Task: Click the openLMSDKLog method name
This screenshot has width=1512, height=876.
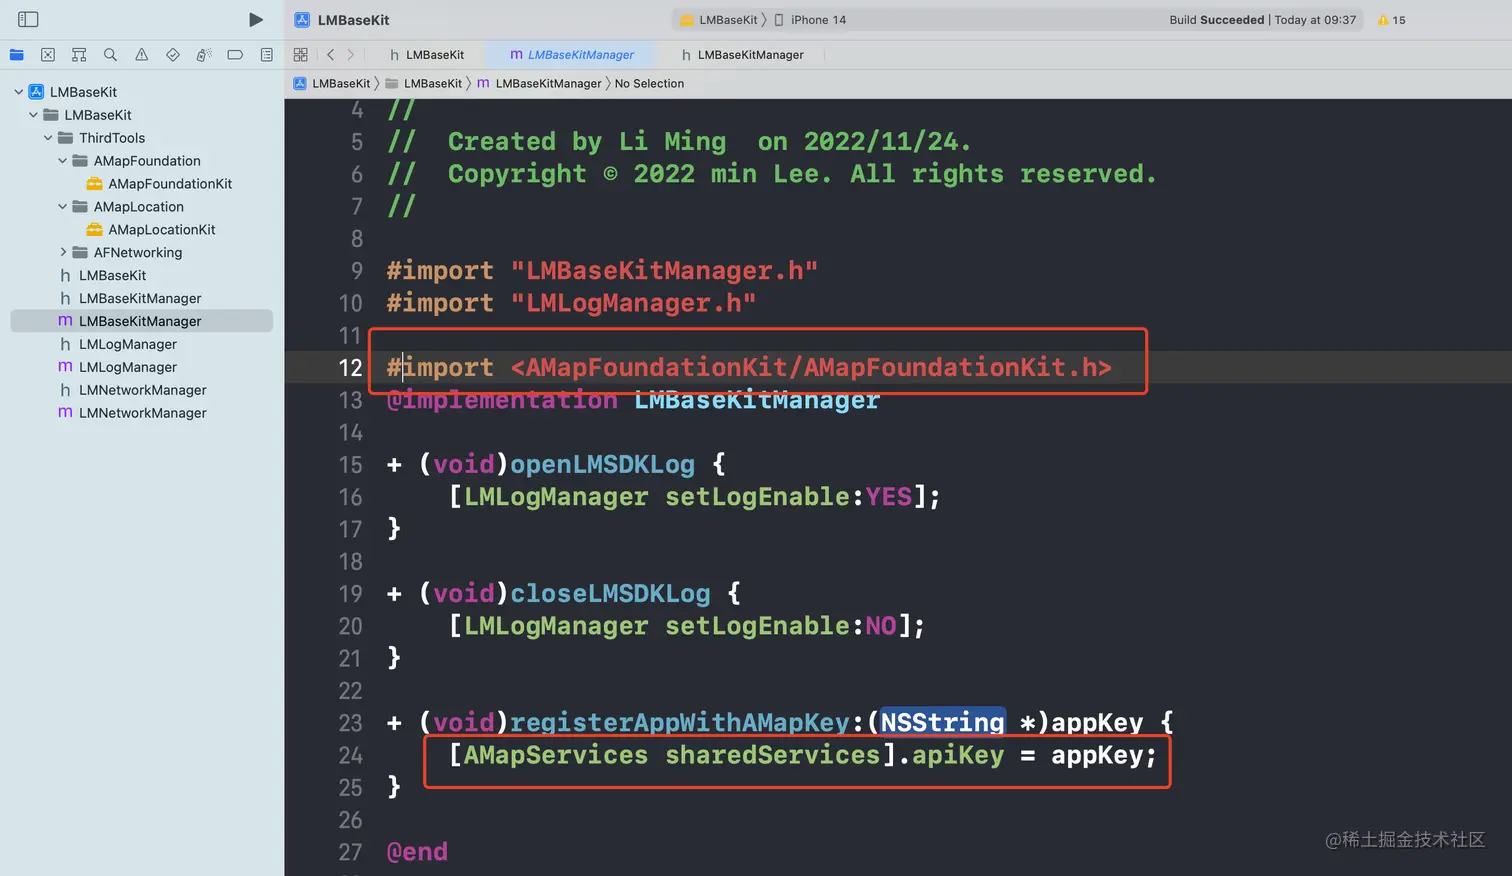Action: pos(602,465)
